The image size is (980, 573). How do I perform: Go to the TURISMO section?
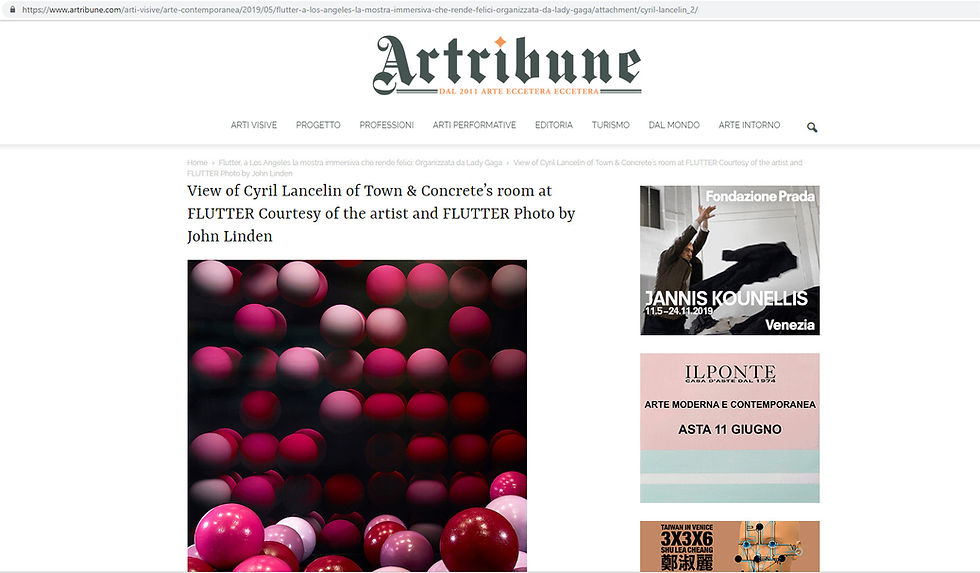(611, 125)
